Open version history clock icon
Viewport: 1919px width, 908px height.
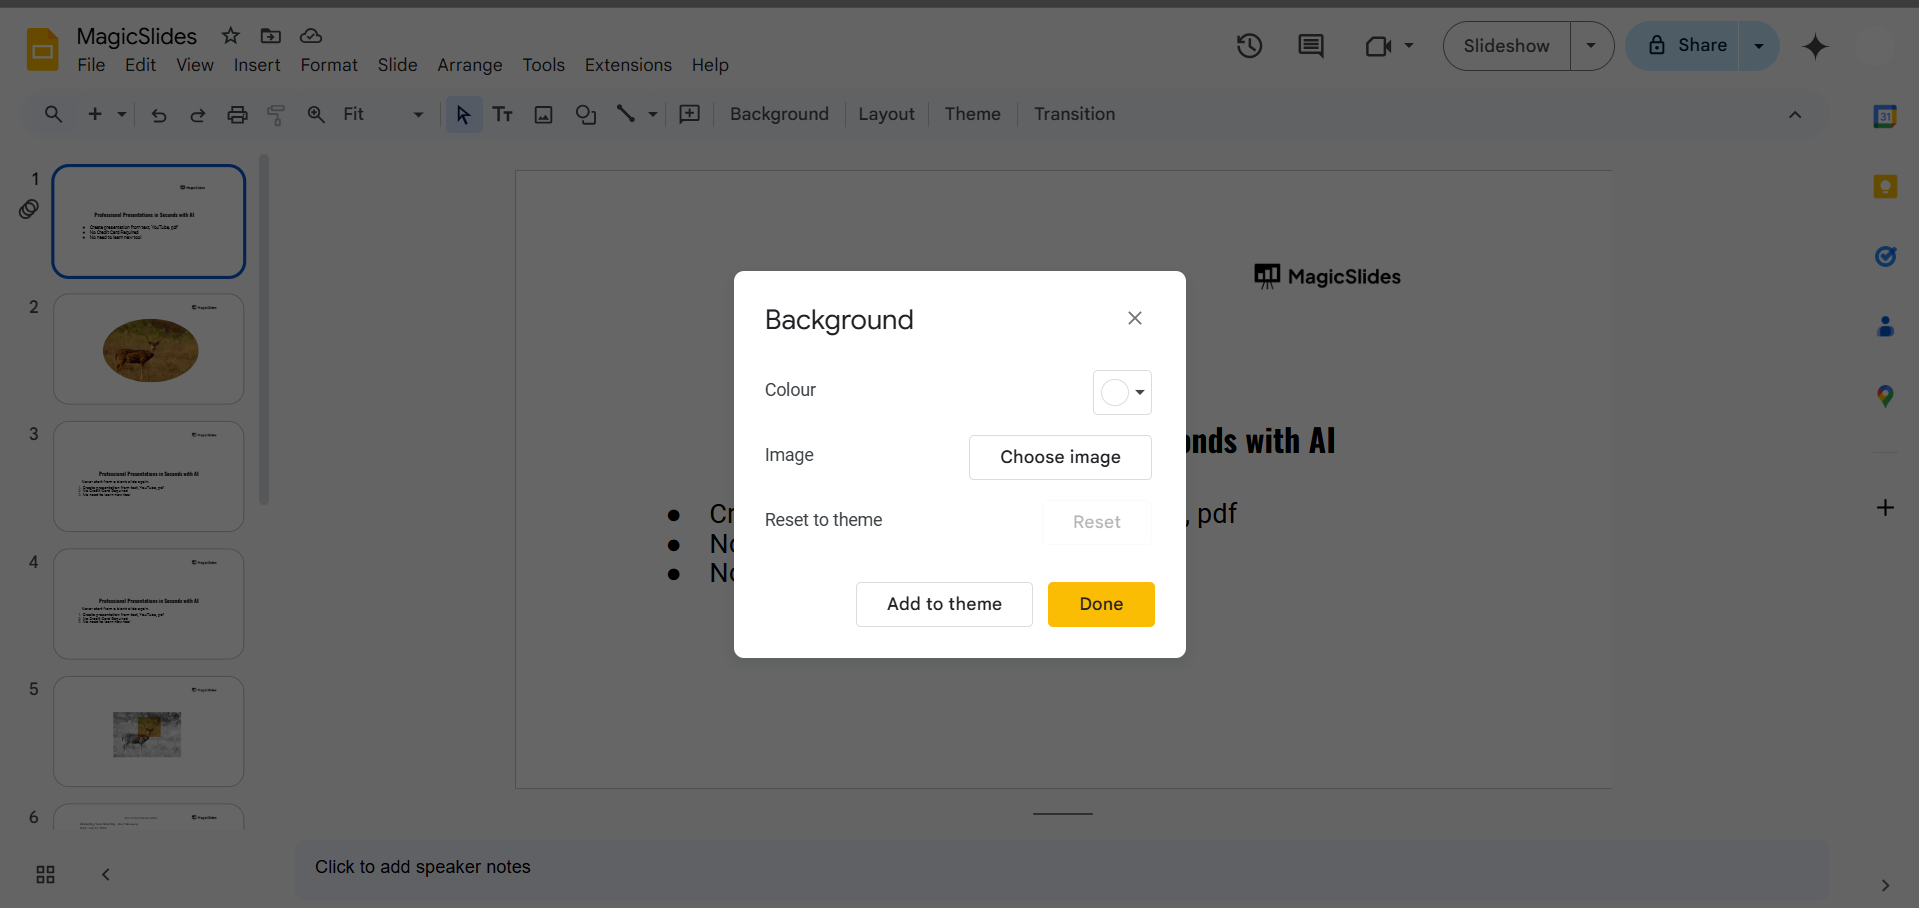[x=1249, y=46]
